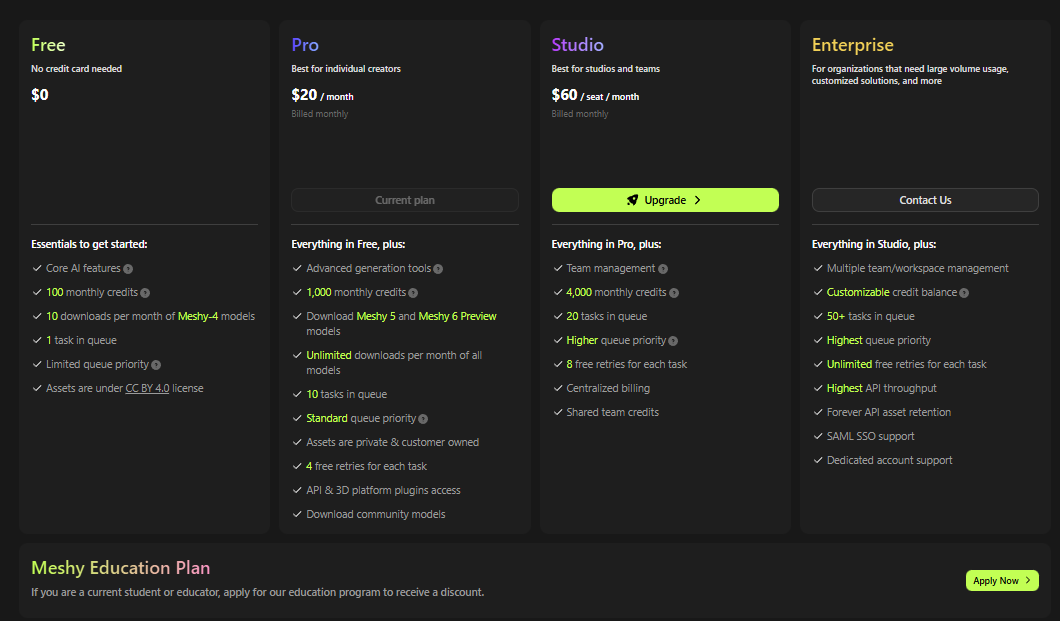Open info tooltip for Higher queue priority
This screenshot has width=1060, height=621.
tap(673, 341)
